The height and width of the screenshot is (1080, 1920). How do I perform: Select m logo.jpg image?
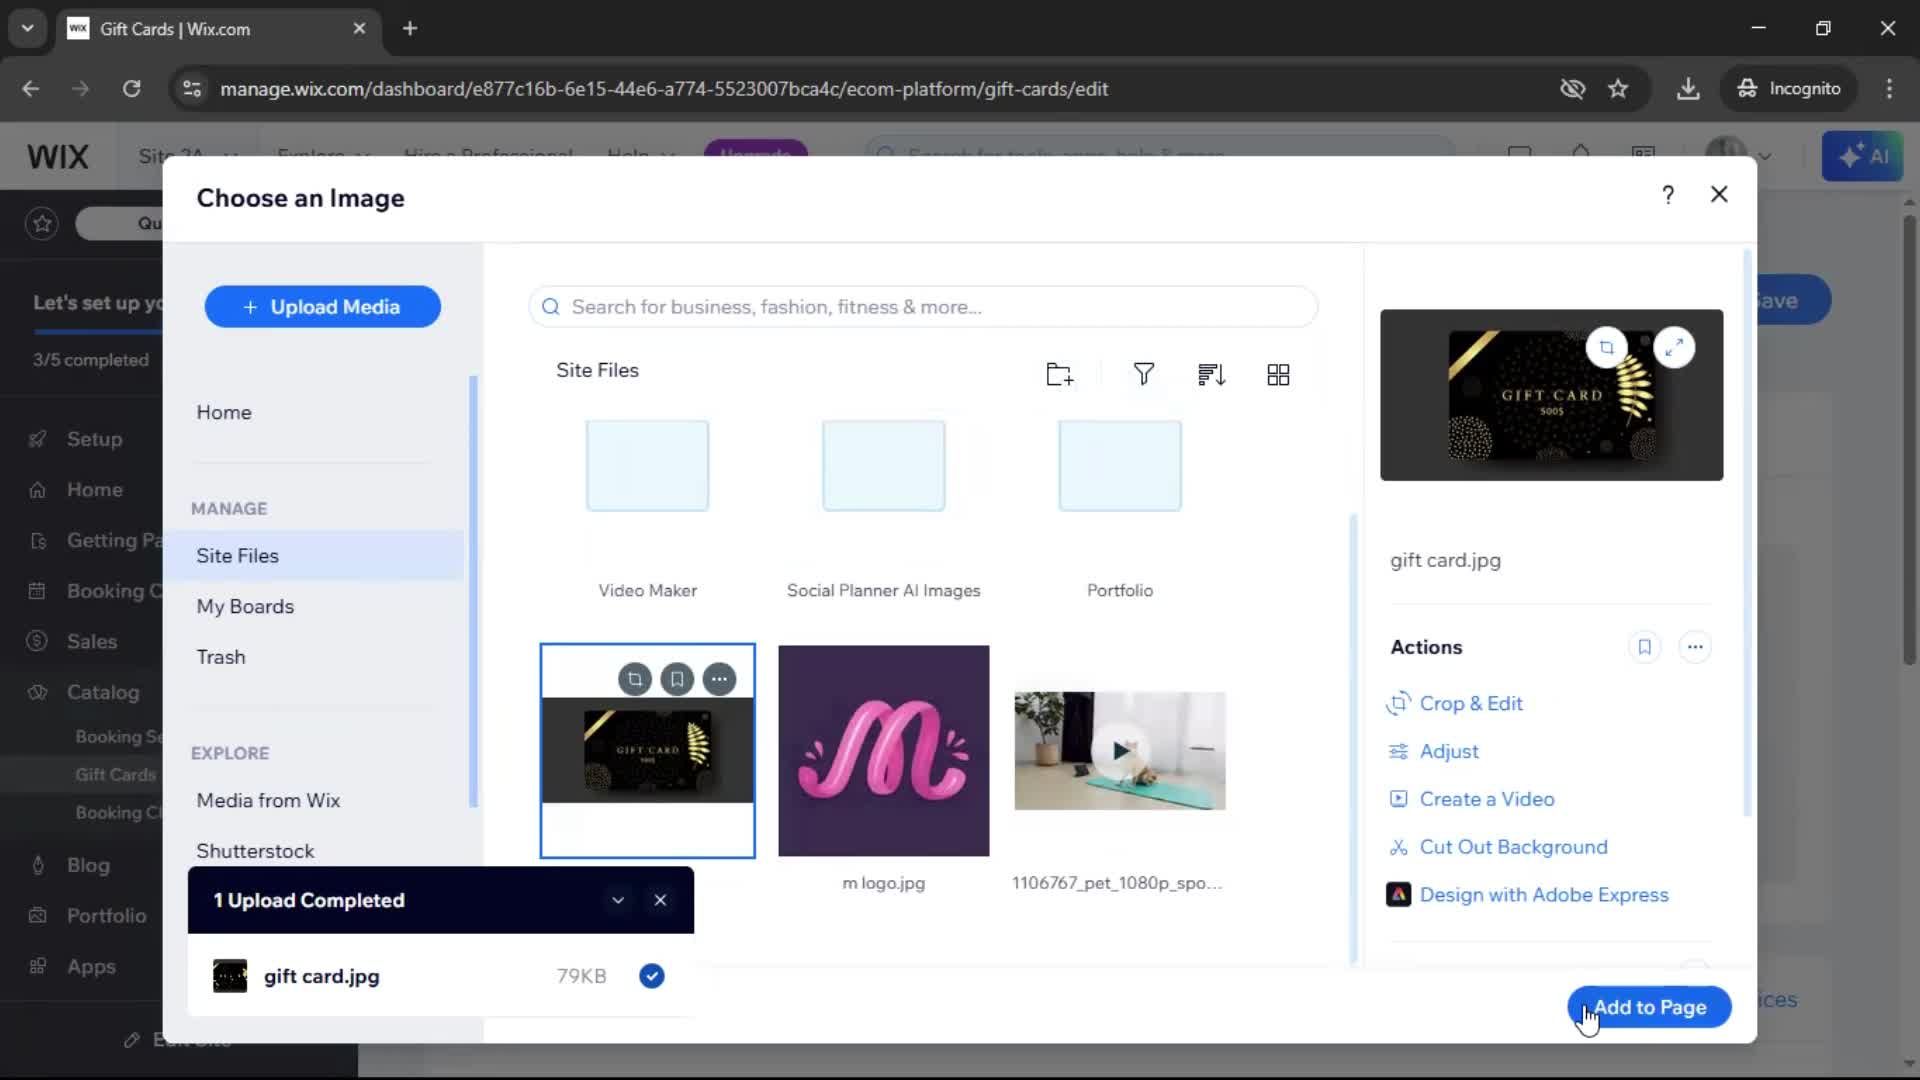point(884,751)
